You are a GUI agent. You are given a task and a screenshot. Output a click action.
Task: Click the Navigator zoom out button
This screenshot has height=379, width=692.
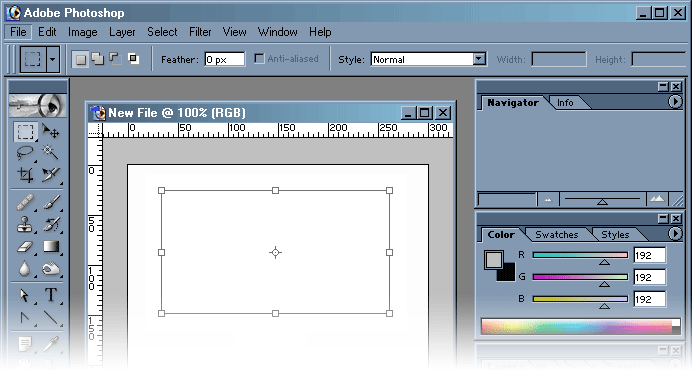click(548, 199)
